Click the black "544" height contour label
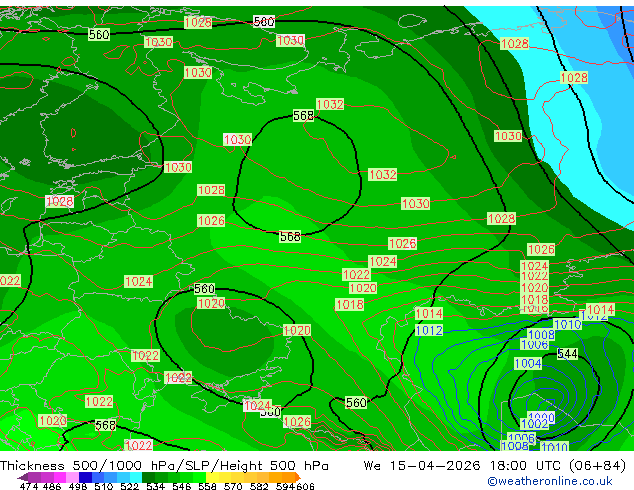Image resolution: width=634 pixels, height=490 pixels. [x=567, y=354]
